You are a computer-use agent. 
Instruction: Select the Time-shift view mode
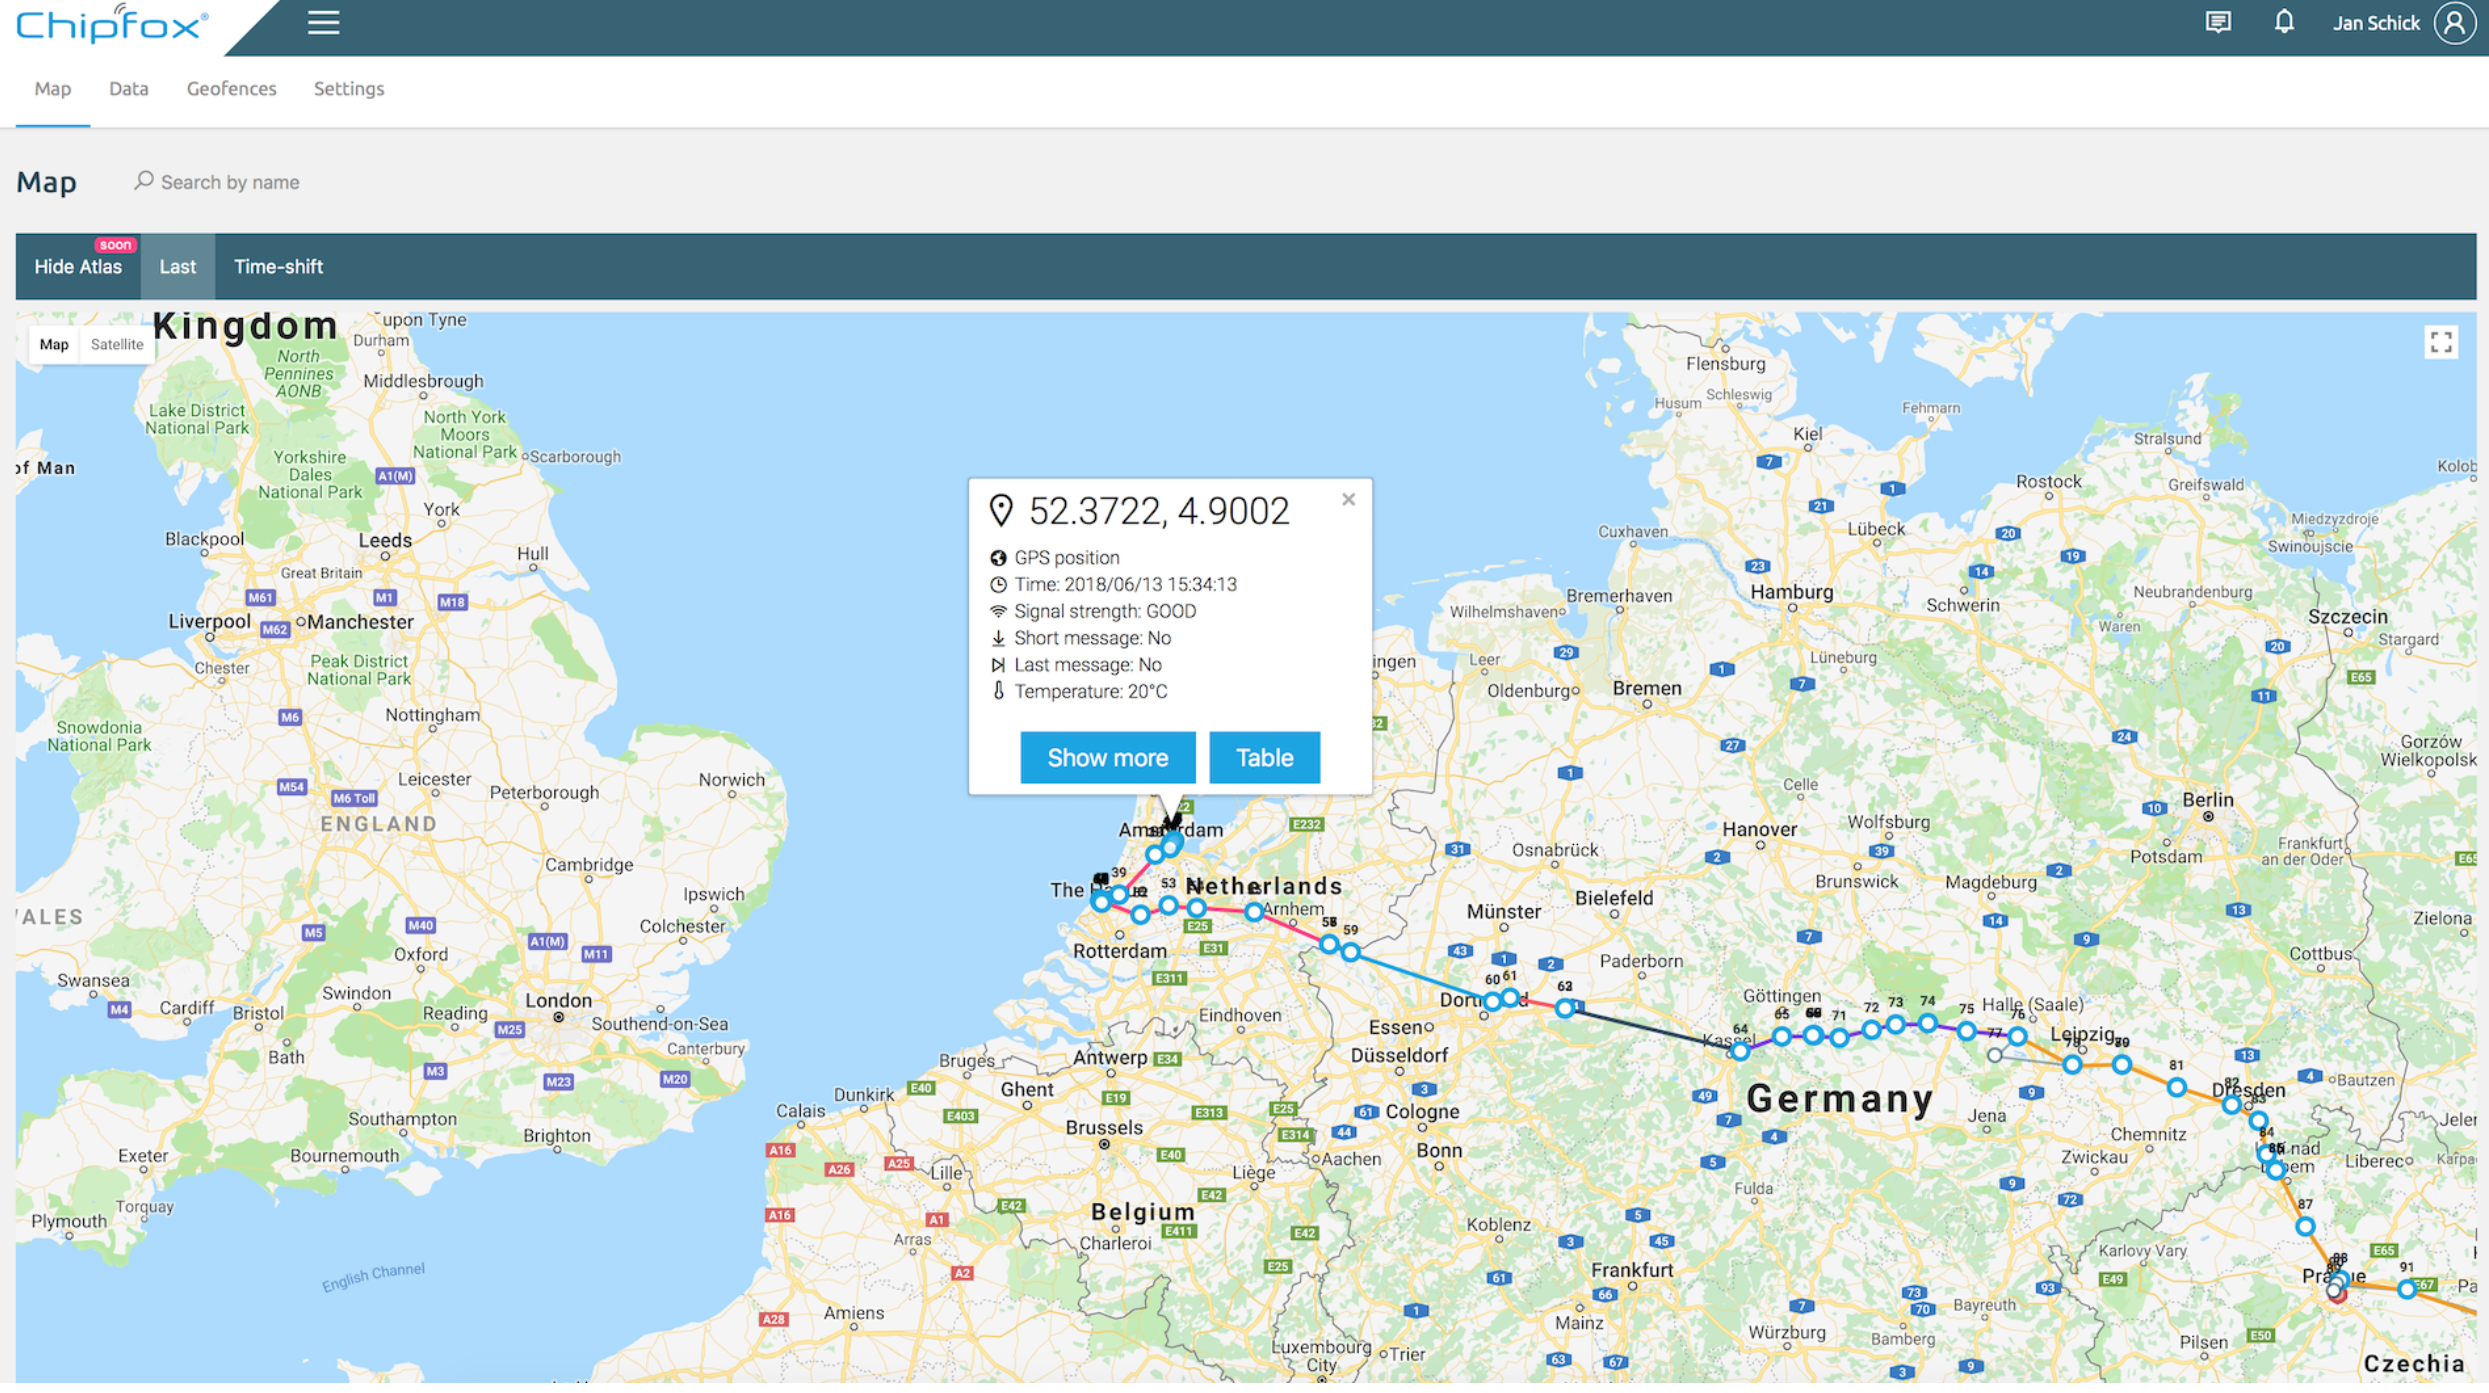(x=278, y=267)
